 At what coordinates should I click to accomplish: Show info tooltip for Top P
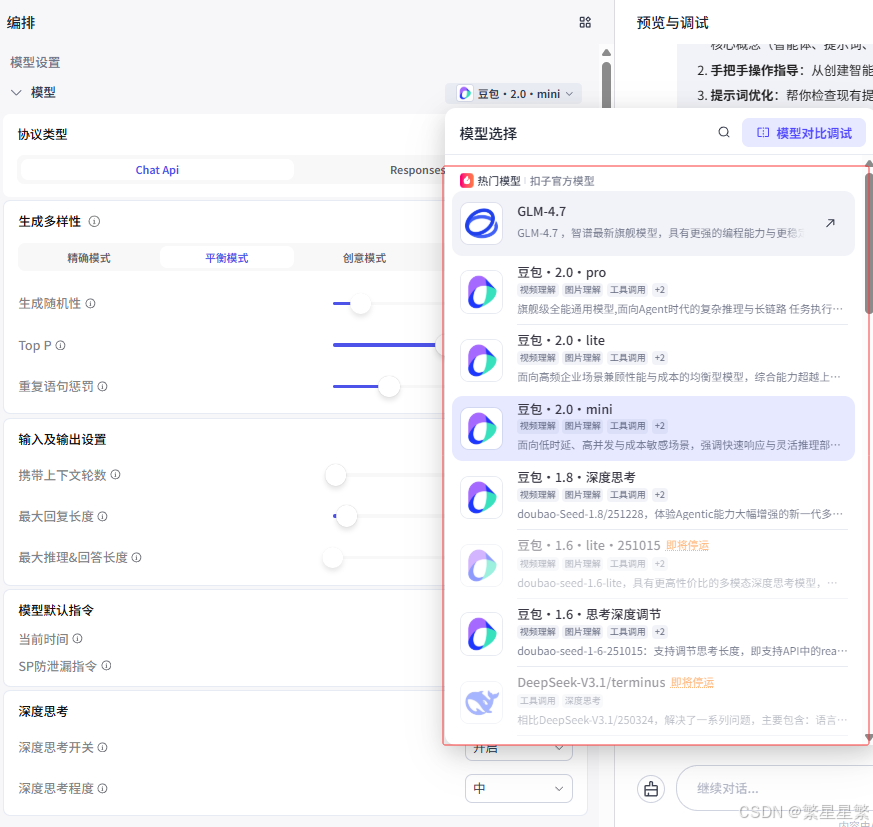(x=60, y=345)
